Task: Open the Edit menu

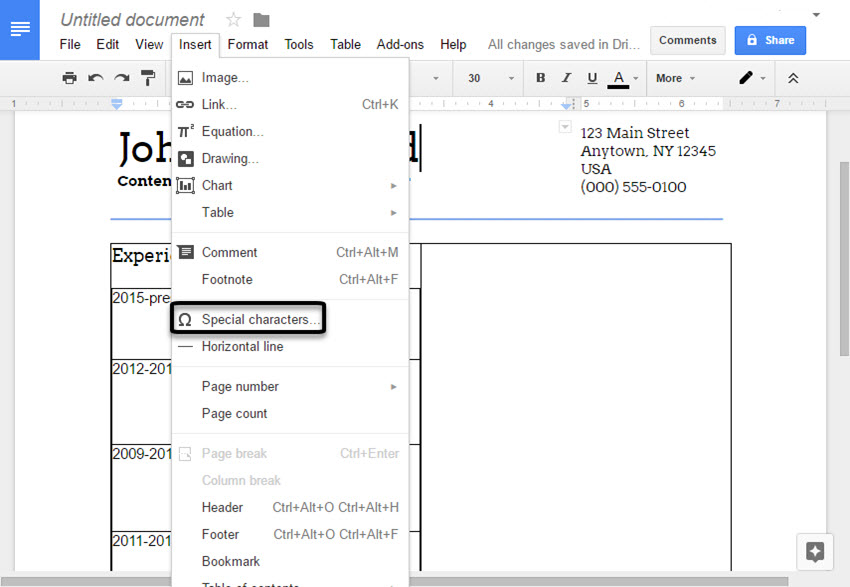Action: point(107,44)
